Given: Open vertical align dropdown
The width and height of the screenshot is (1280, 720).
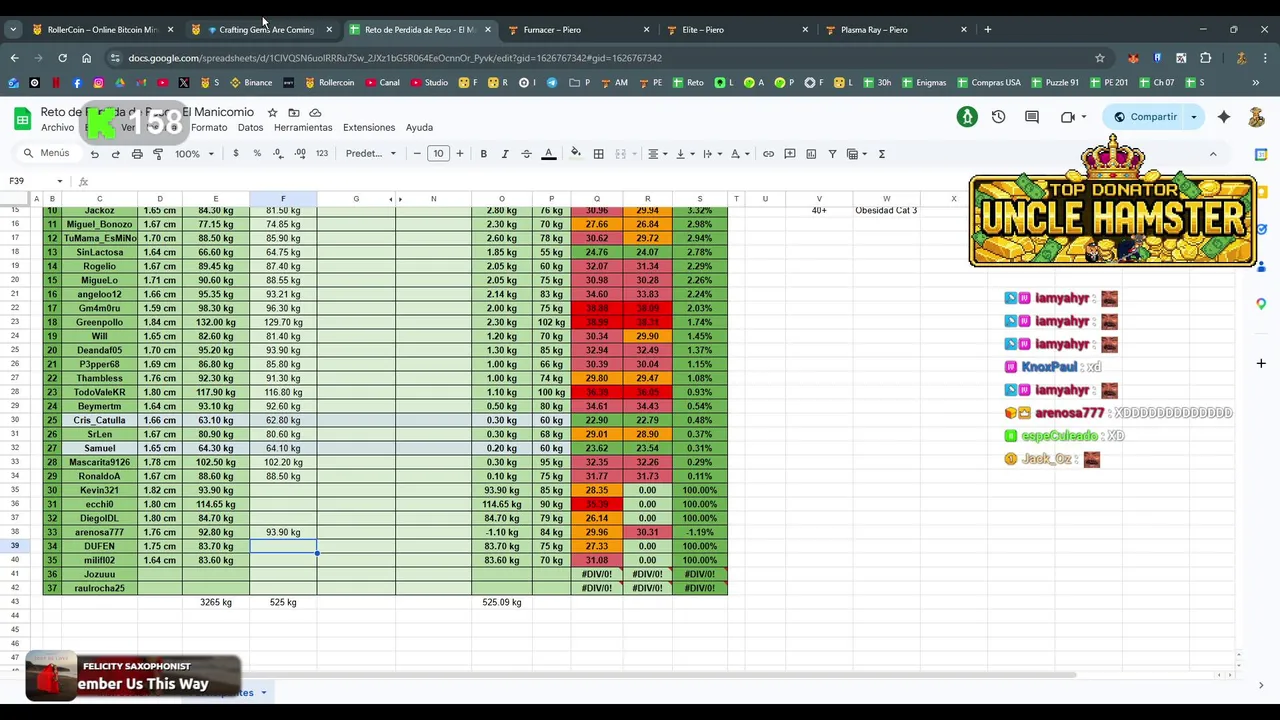Looking at the screenshot, I should coord(684,154).
